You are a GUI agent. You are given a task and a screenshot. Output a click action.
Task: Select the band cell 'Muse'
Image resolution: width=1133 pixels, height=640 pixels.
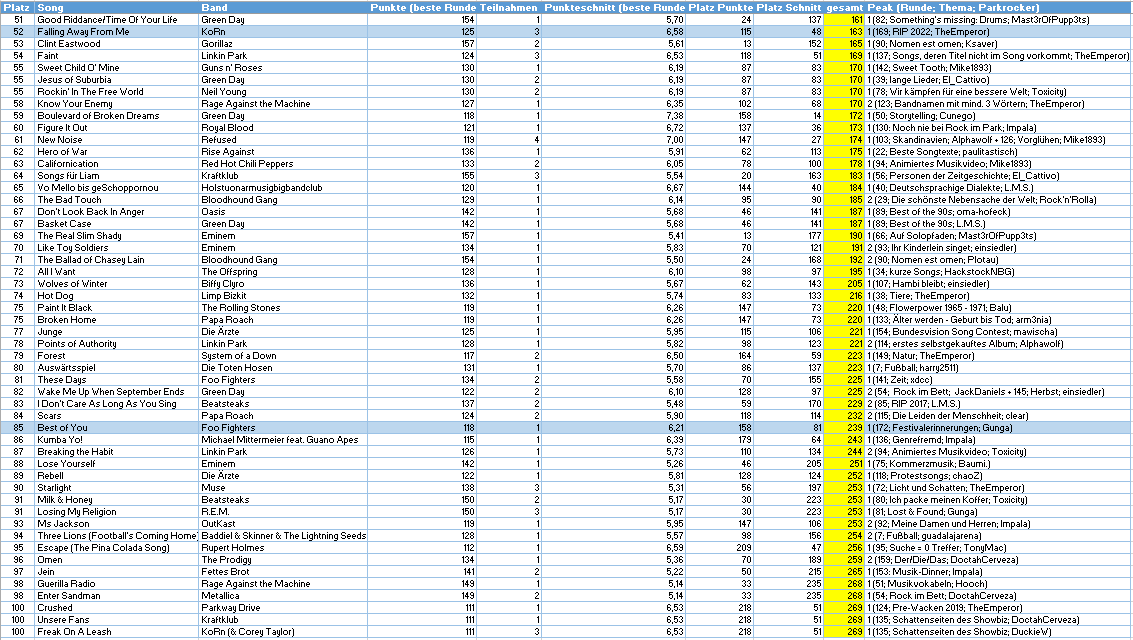coord(283,488)
